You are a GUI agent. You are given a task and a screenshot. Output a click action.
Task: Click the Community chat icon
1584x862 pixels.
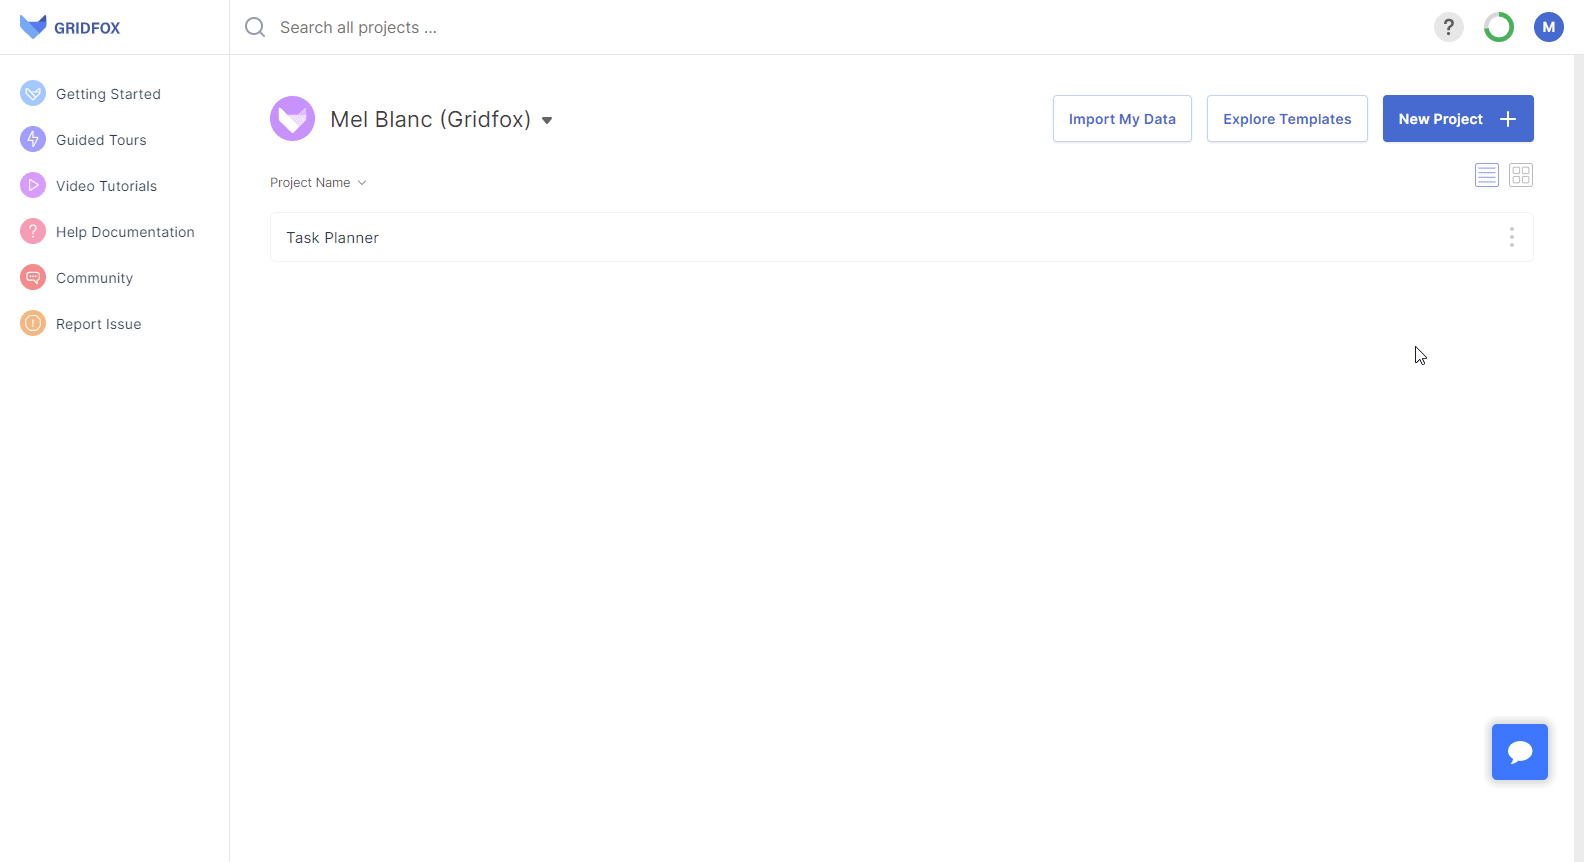click(x=33, y=277)
